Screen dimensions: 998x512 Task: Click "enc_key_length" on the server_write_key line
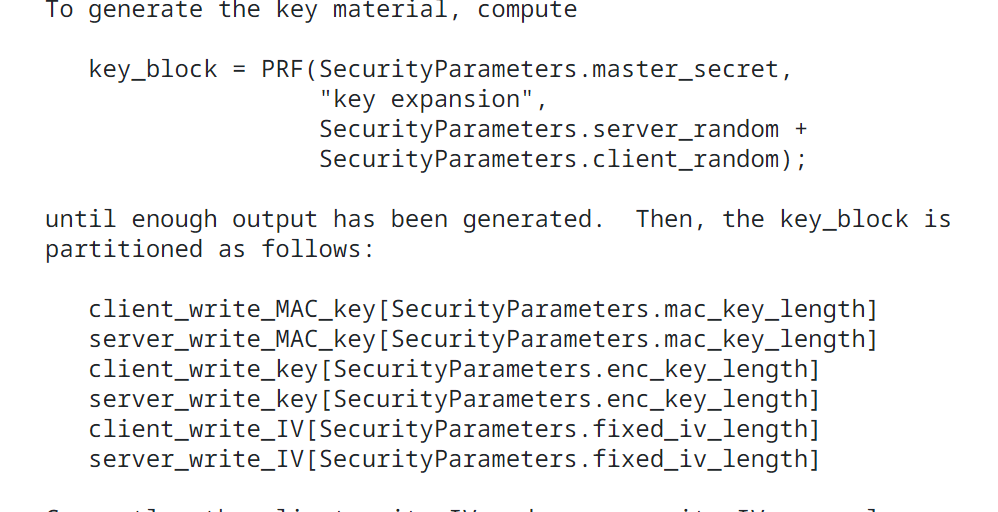(710, 399)
